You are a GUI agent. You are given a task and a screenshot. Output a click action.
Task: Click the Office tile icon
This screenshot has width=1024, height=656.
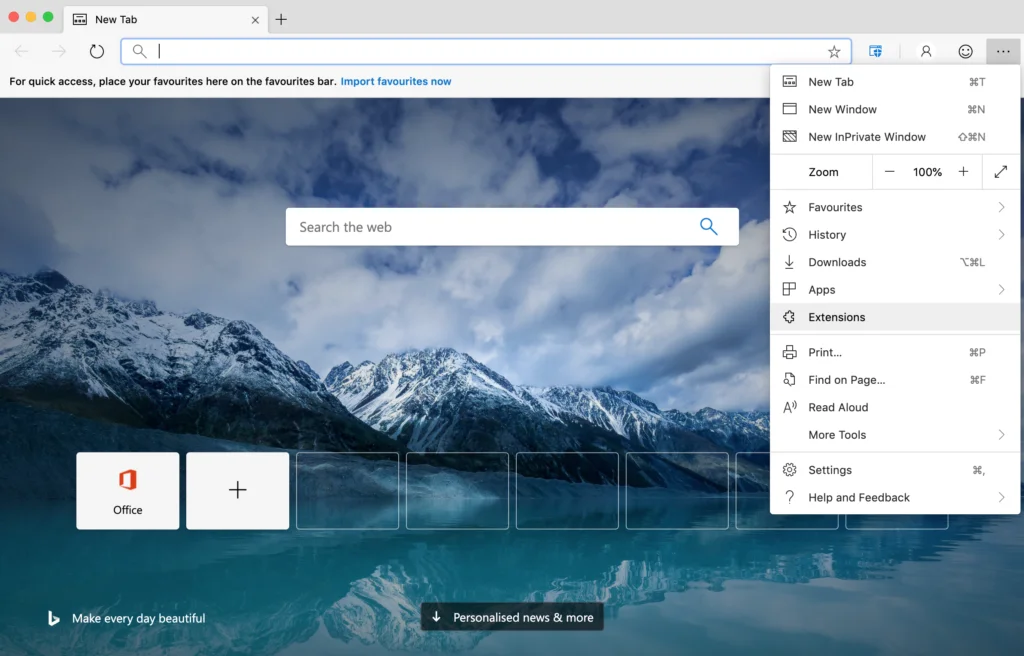127,479
